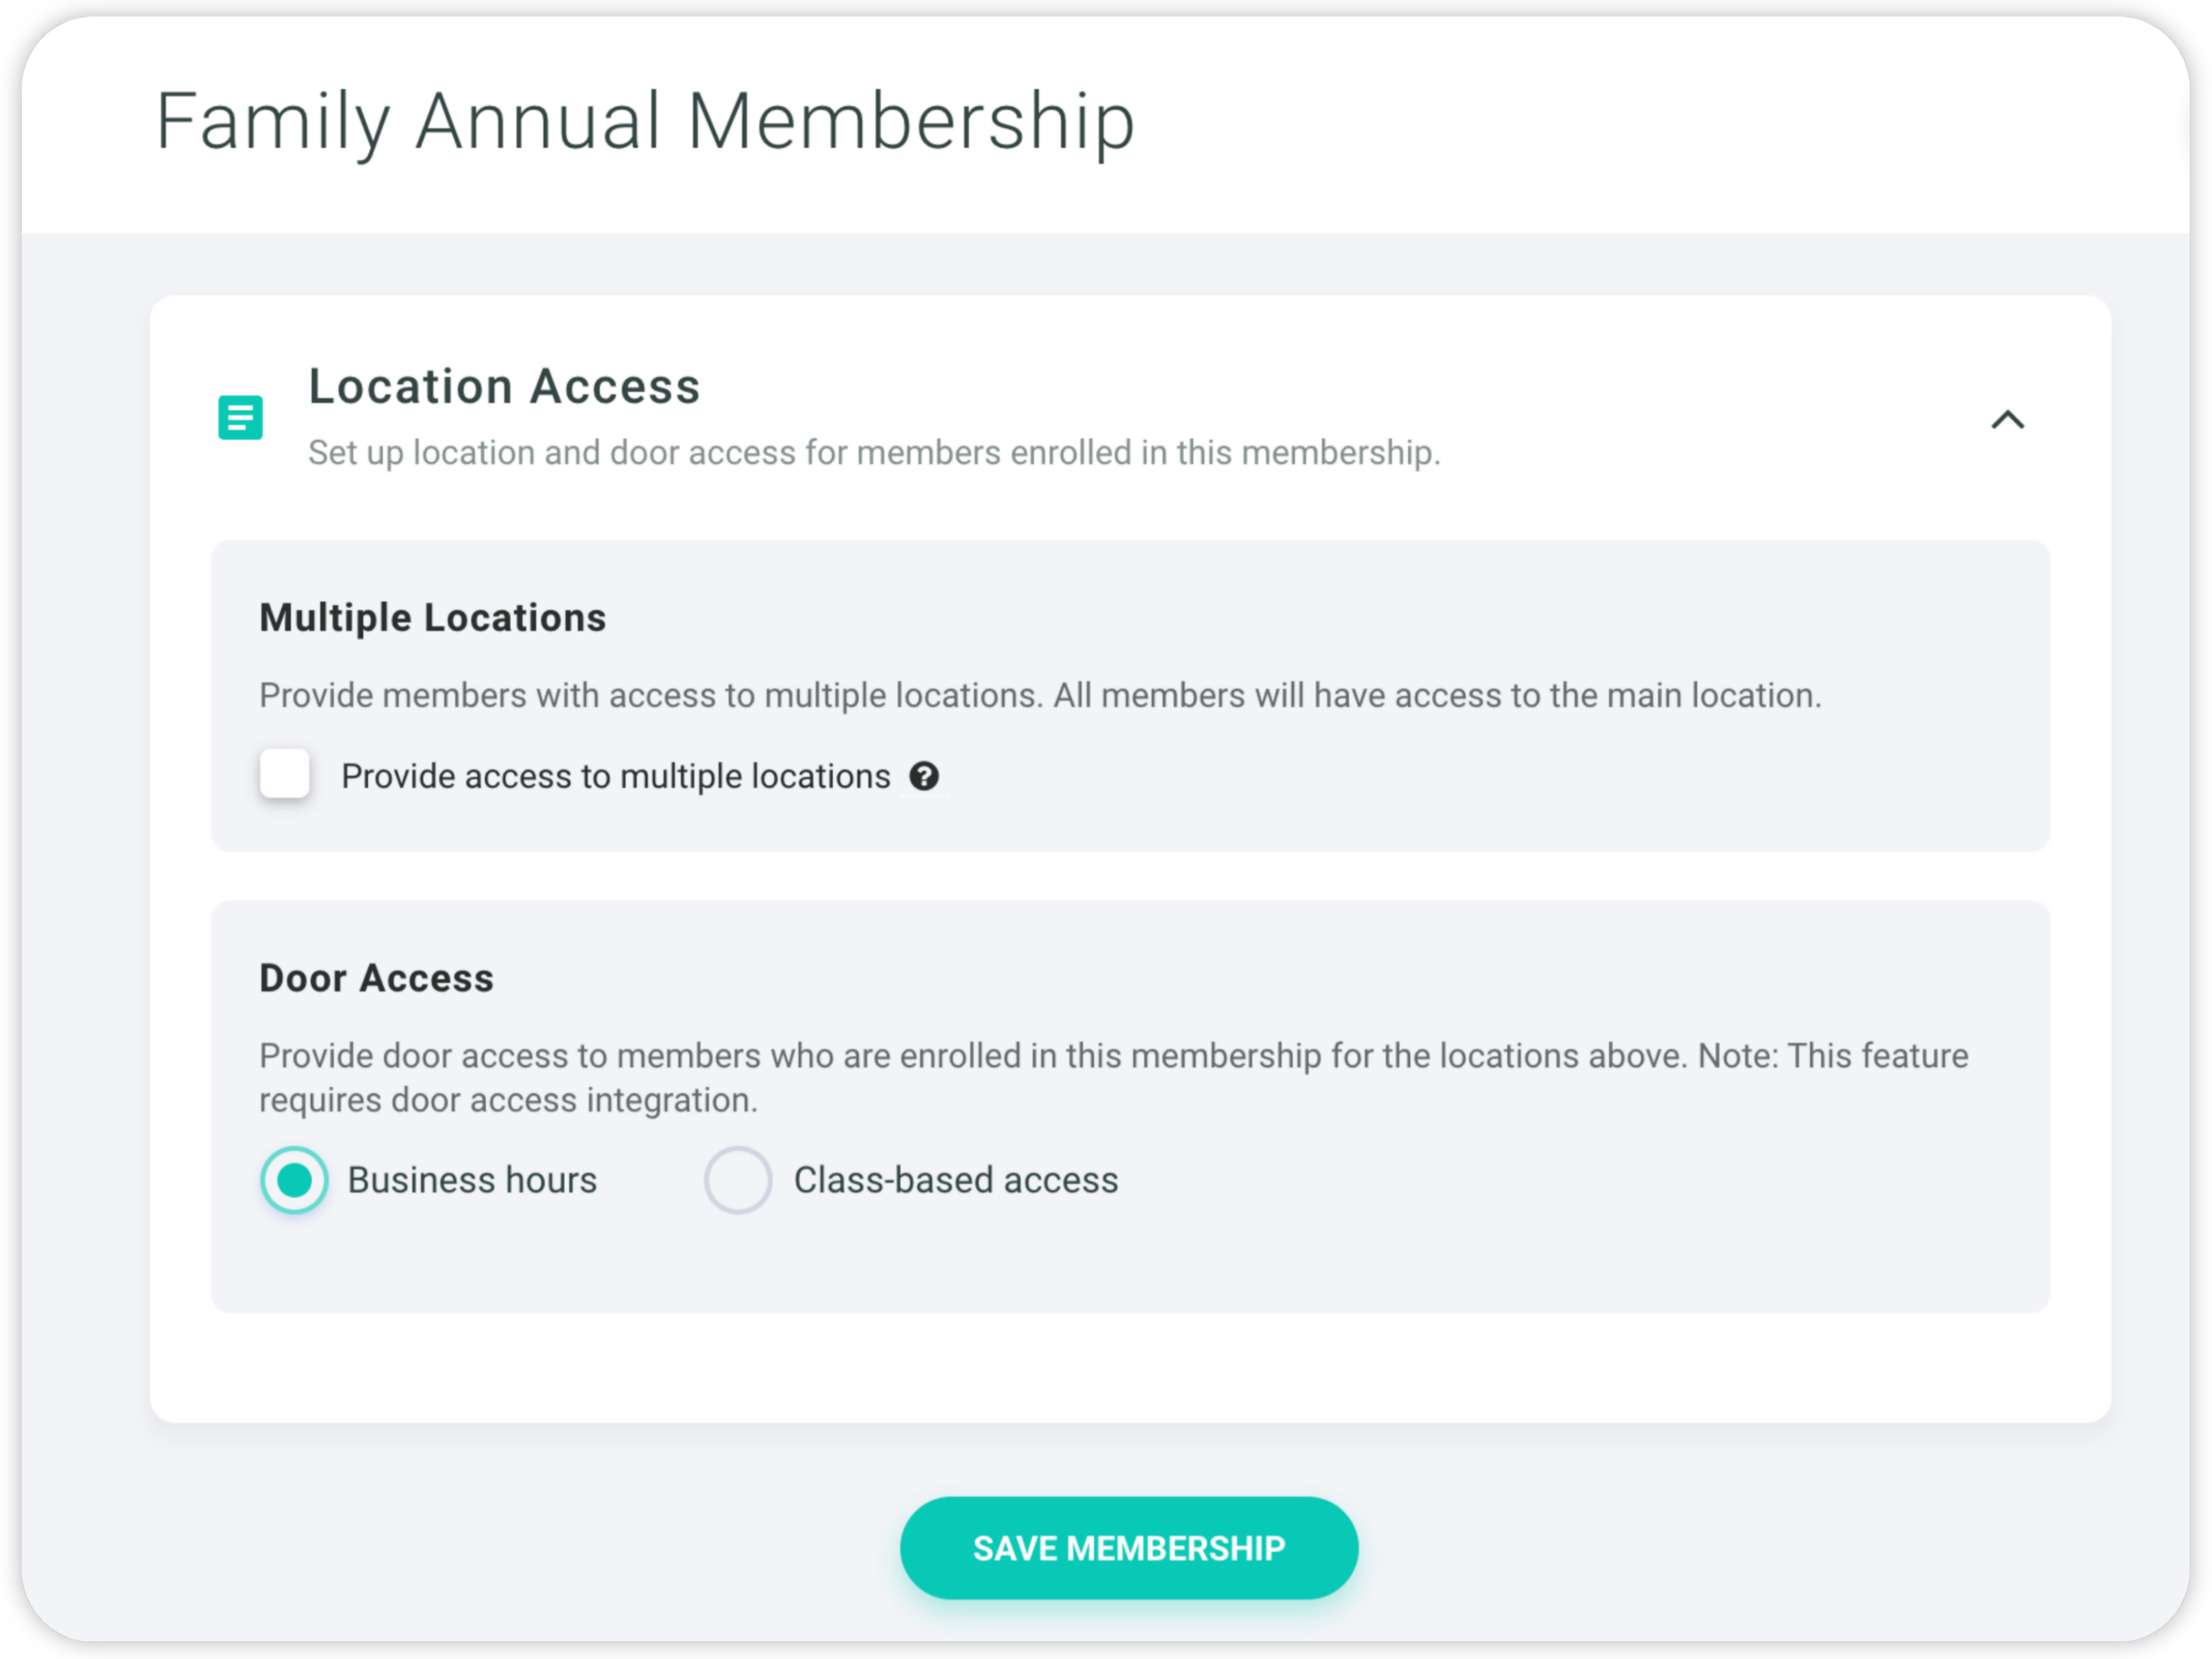Click the 'Class-based access' option label

(x=956, y=1180)
